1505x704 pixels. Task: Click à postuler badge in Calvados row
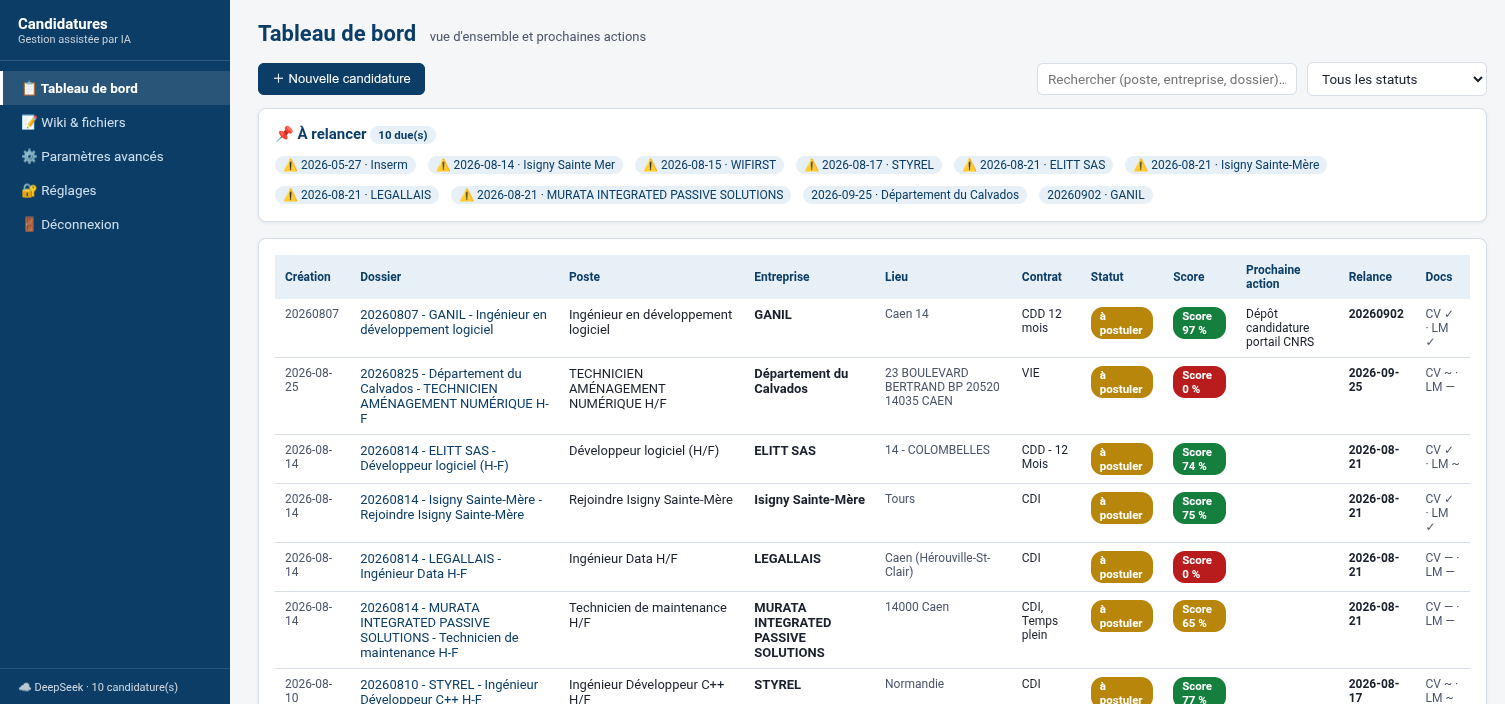pos(1121,382)
